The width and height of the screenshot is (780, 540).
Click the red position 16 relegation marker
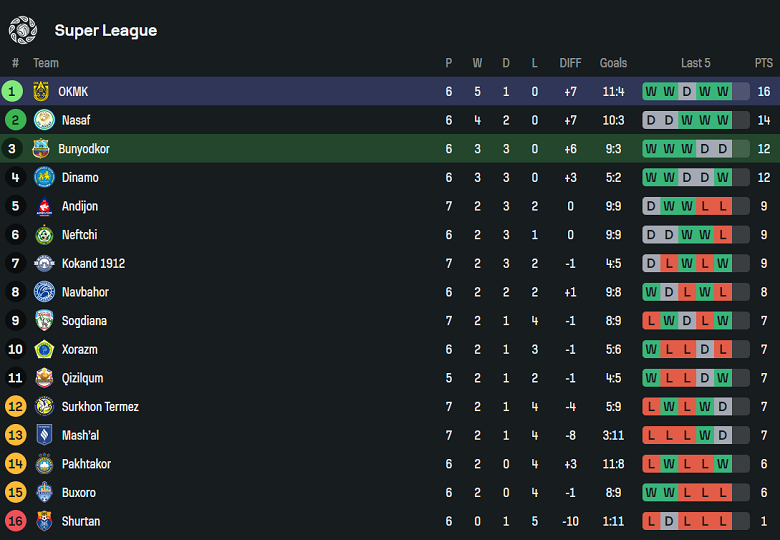(x=15, y=521)
